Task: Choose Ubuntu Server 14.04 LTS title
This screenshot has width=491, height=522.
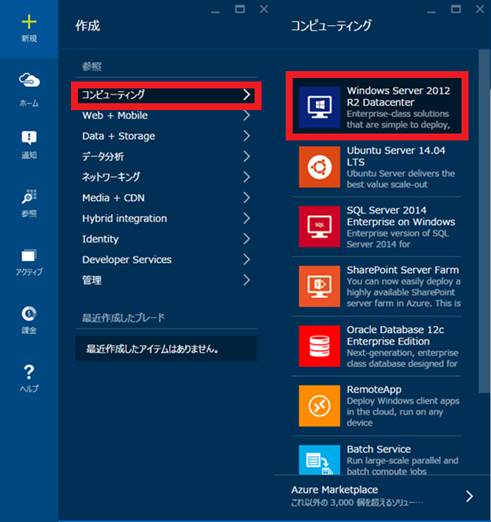Action: coord(396,156)
